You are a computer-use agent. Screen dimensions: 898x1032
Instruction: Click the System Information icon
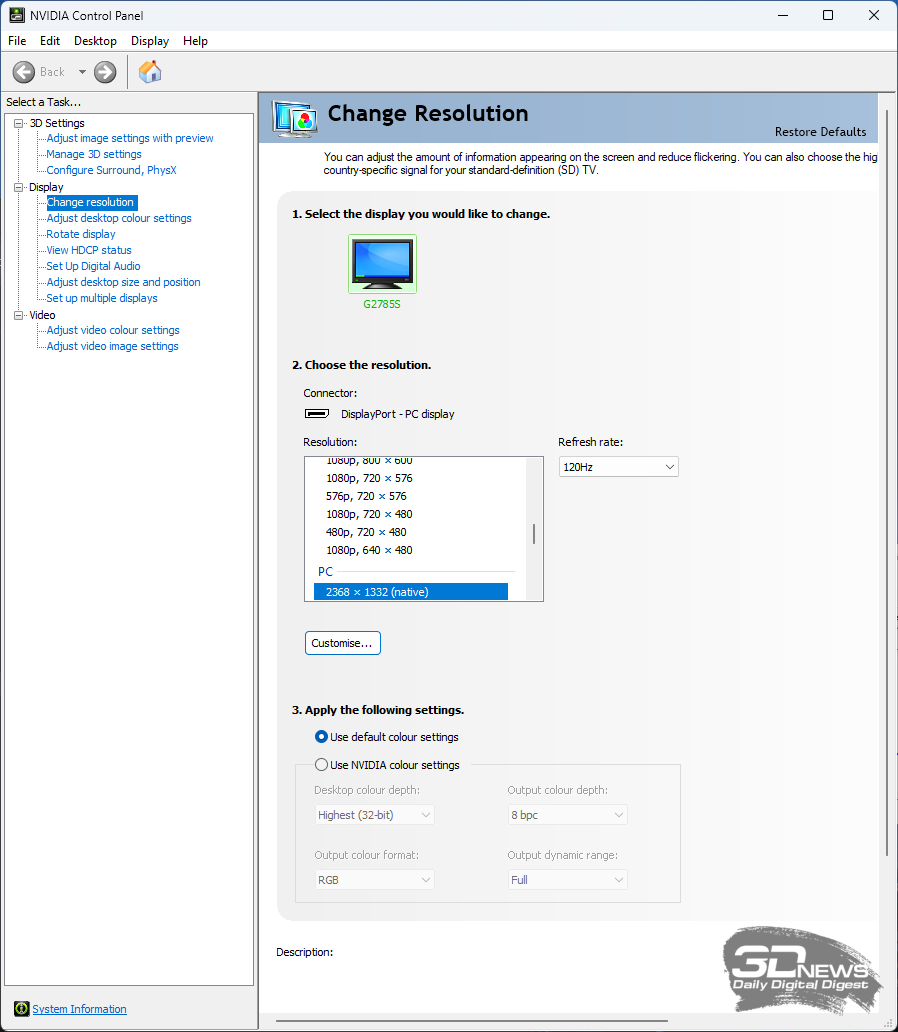click(x=21, y=1009)
